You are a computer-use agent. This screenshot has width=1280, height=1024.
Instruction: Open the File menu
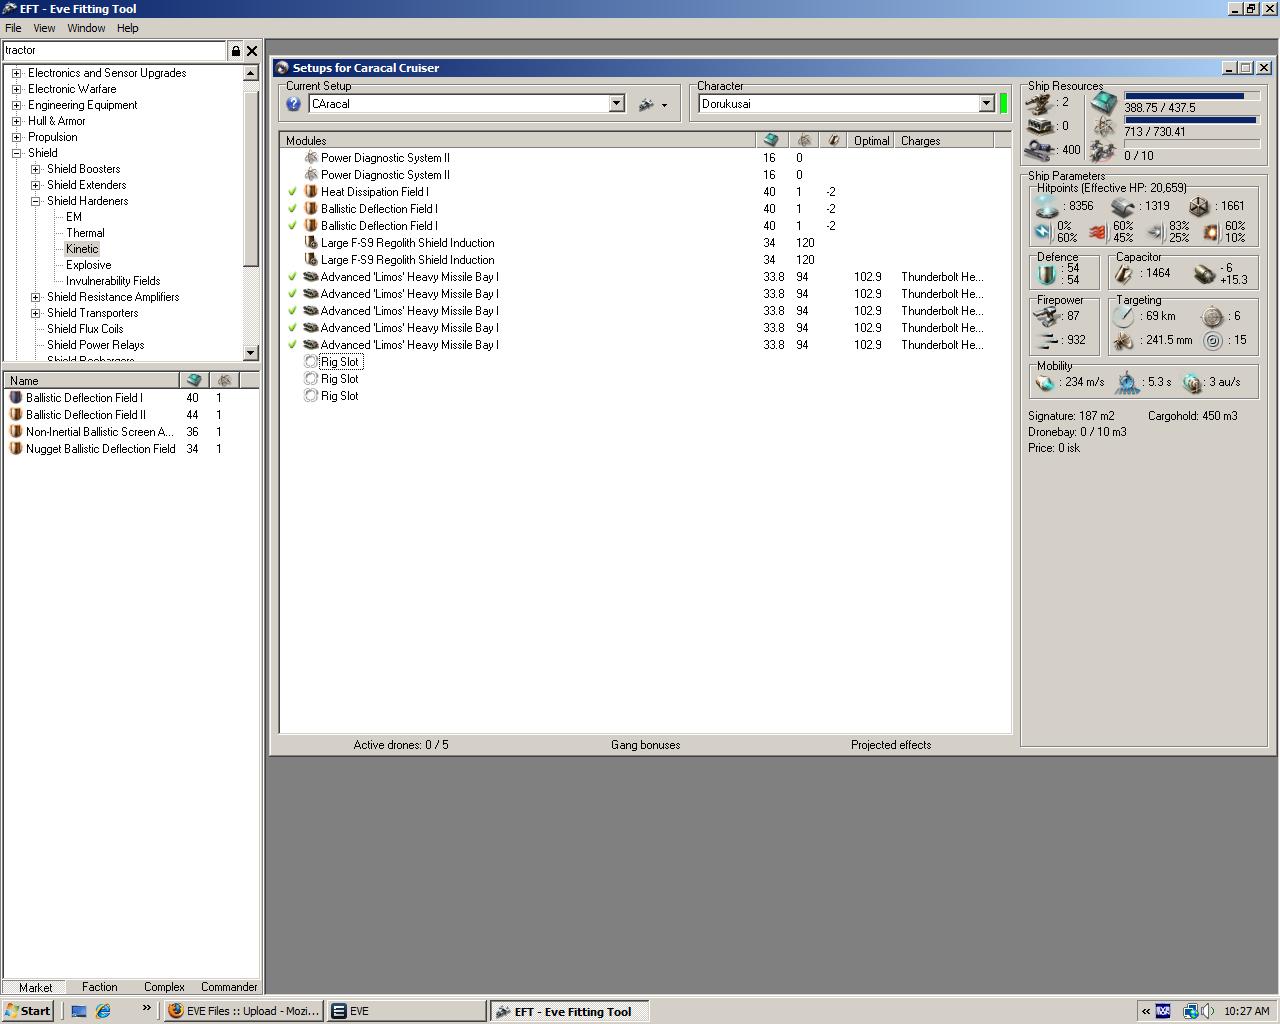coord(13,28)
